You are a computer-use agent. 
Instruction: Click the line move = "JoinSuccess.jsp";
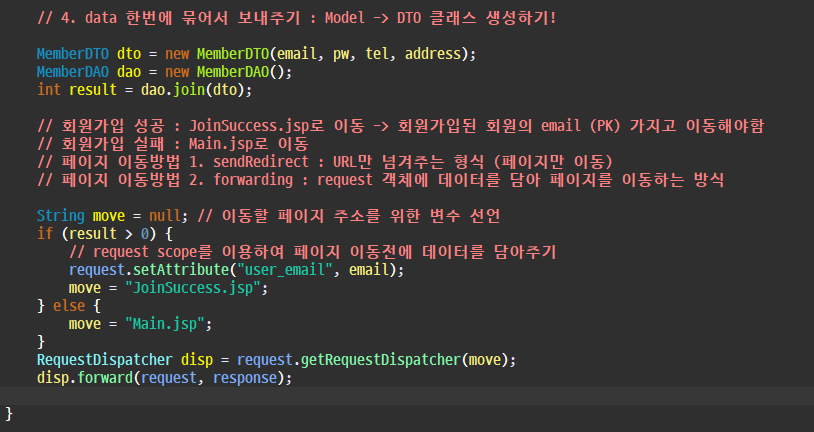(168, 288)
